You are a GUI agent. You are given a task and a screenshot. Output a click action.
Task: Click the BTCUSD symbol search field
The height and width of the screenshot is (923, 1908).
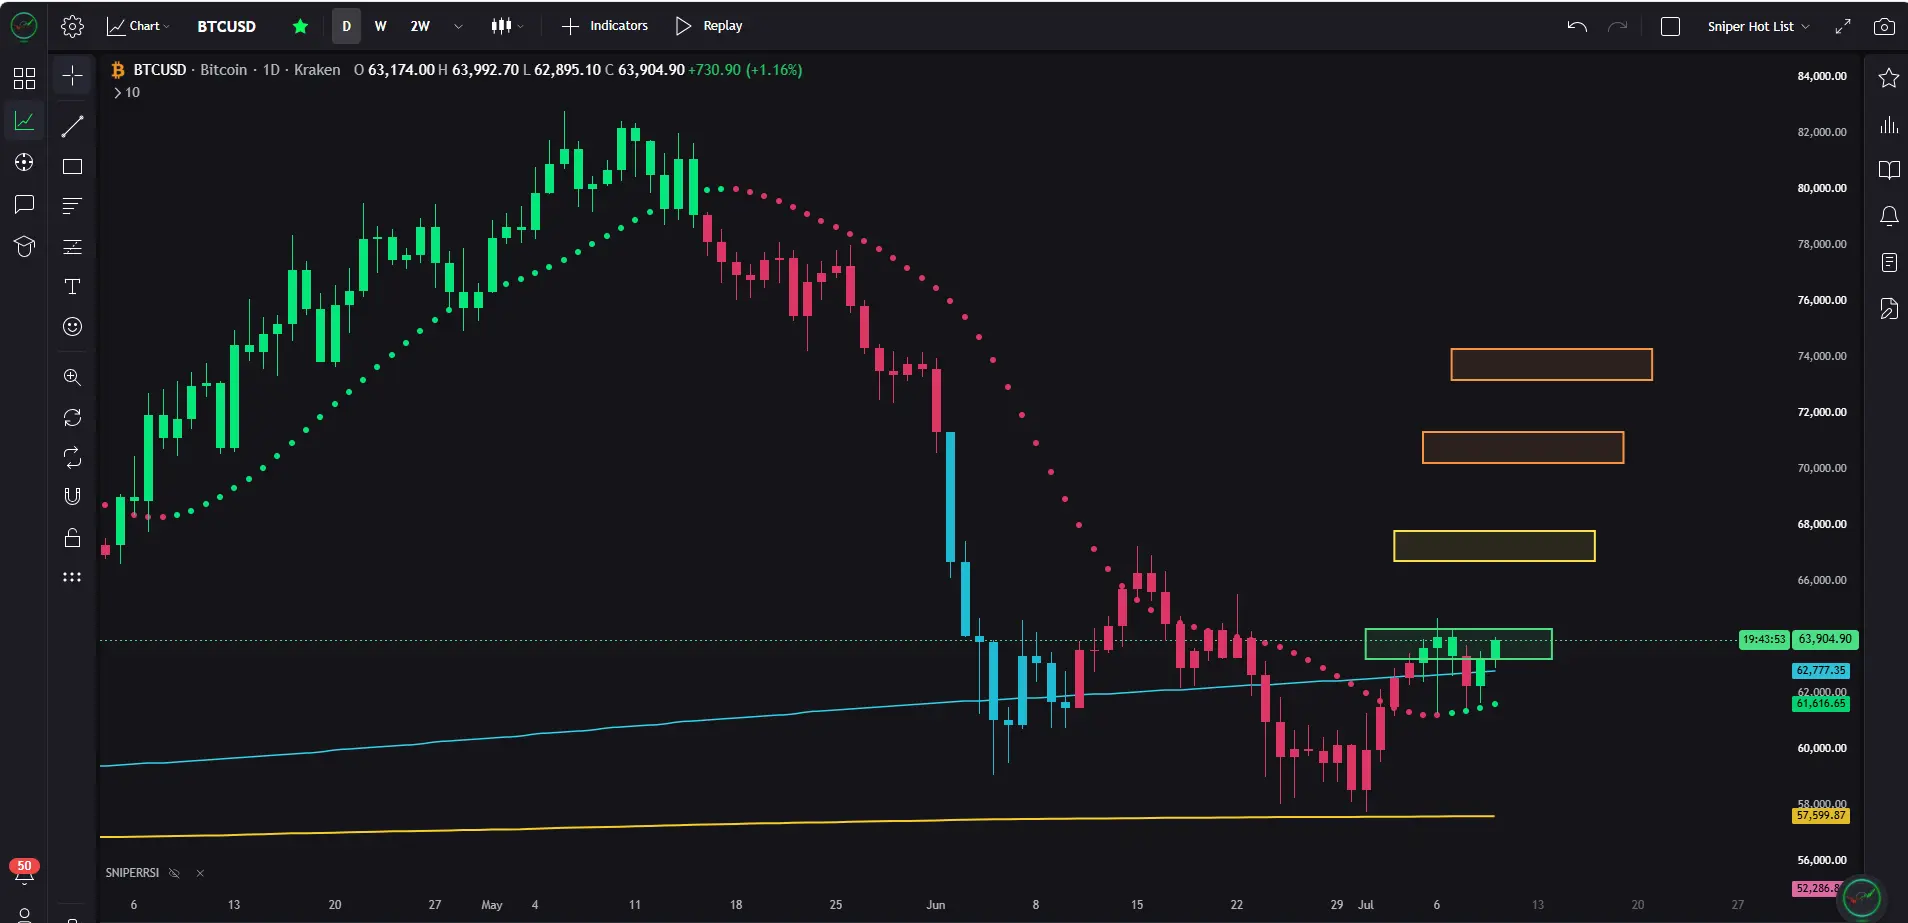(x=226, y=26)
